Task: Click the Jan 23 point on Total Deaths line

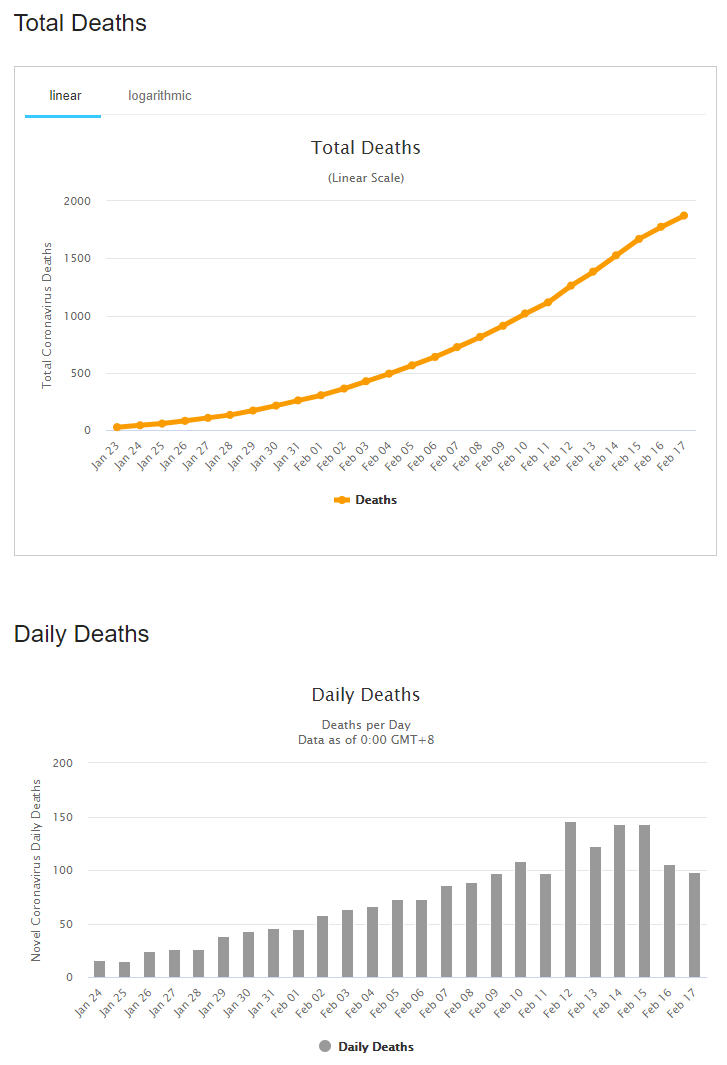Action: [x=117, y=427]
